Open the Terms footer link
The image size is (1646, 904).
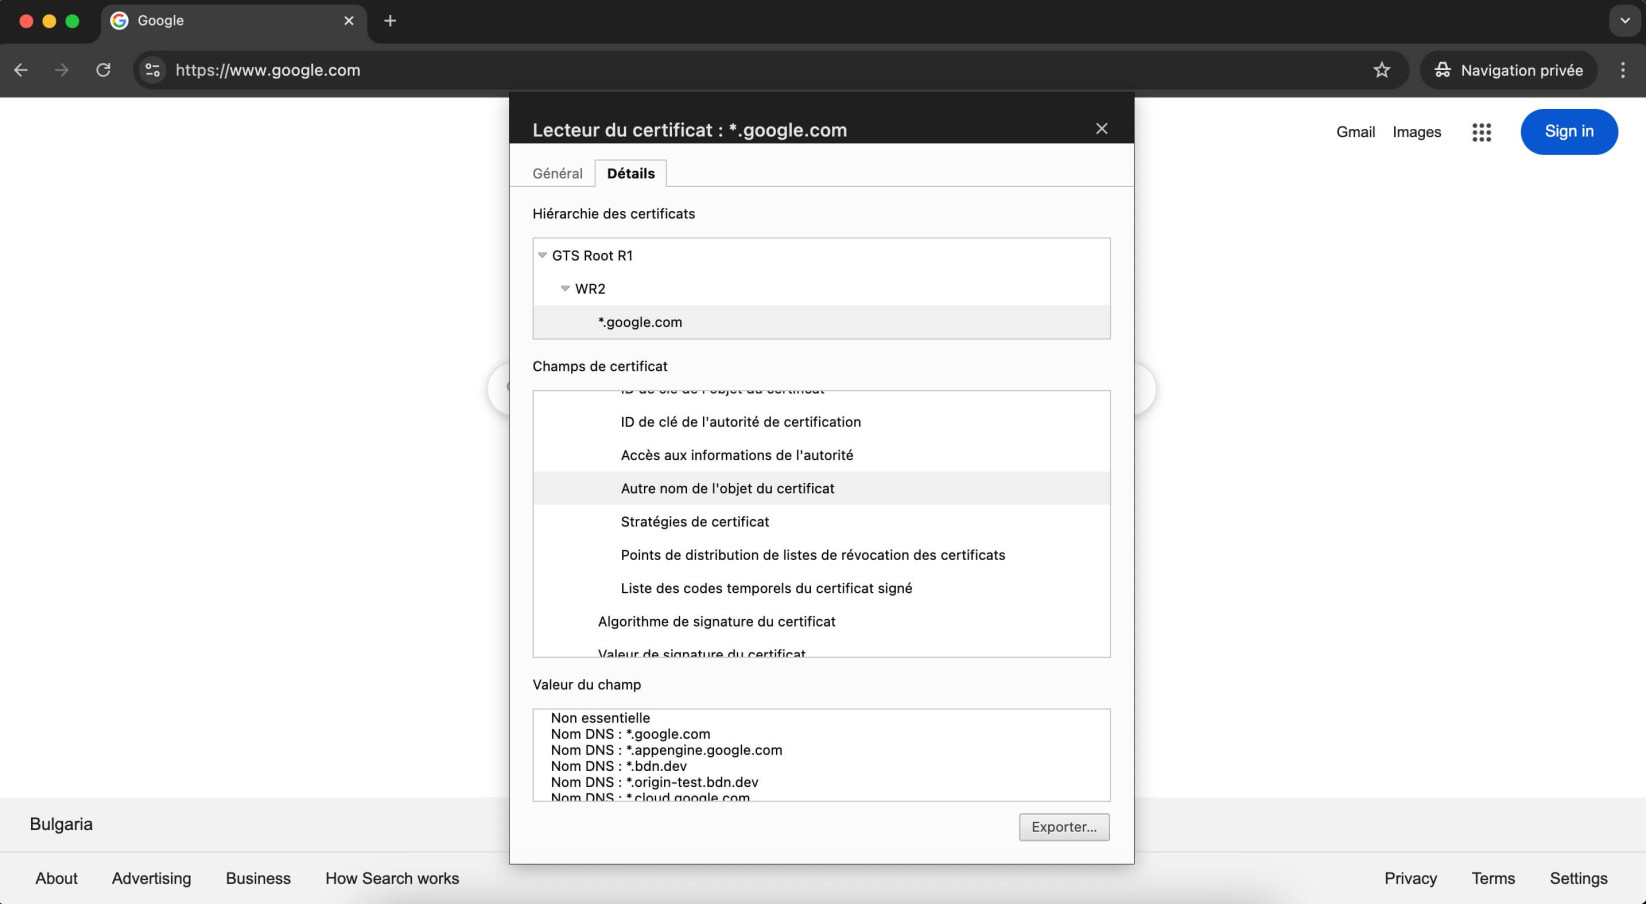click(1493, 878)
